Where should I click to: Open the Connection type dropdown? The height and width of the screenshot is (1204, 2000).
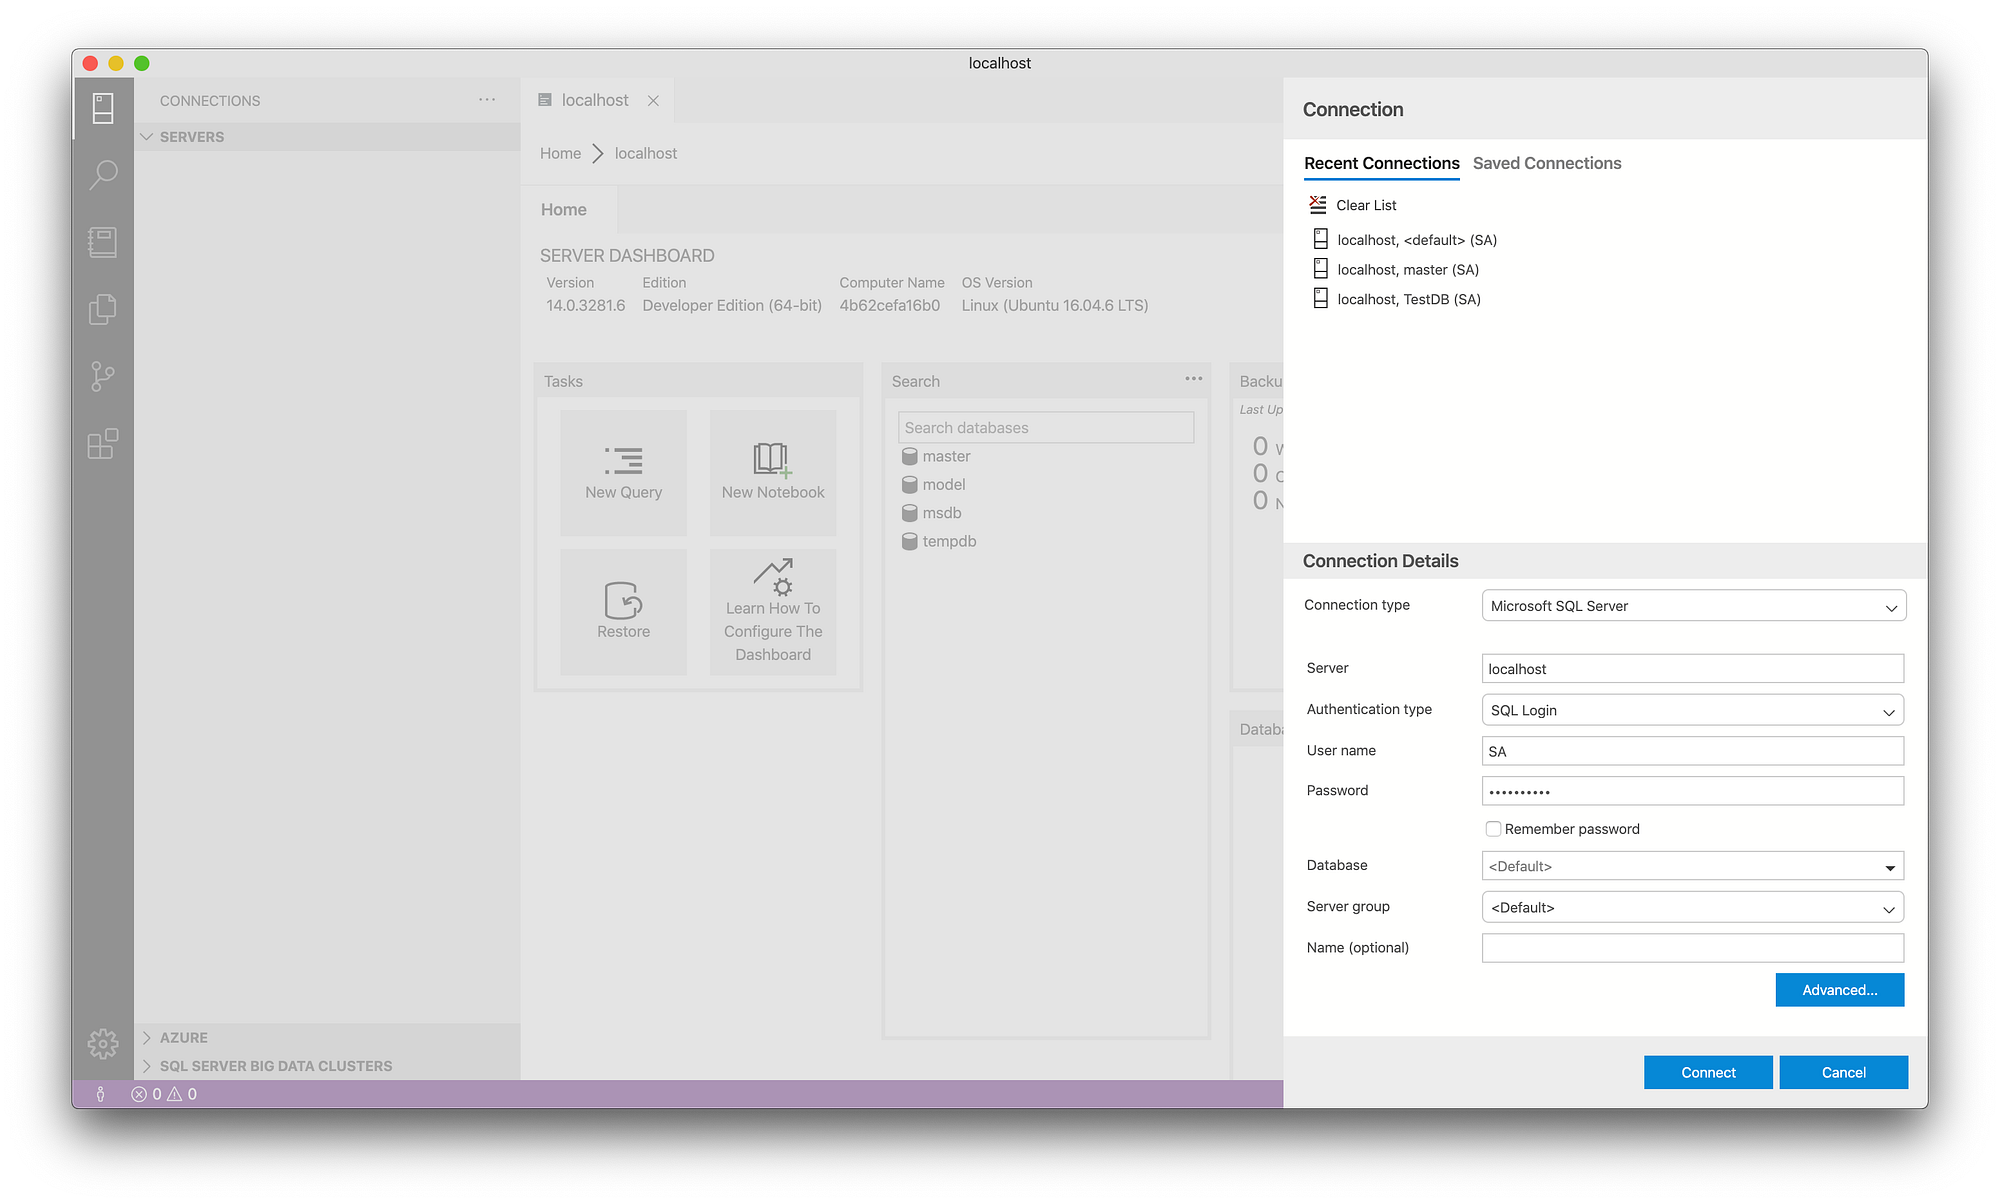point(1693,606)
